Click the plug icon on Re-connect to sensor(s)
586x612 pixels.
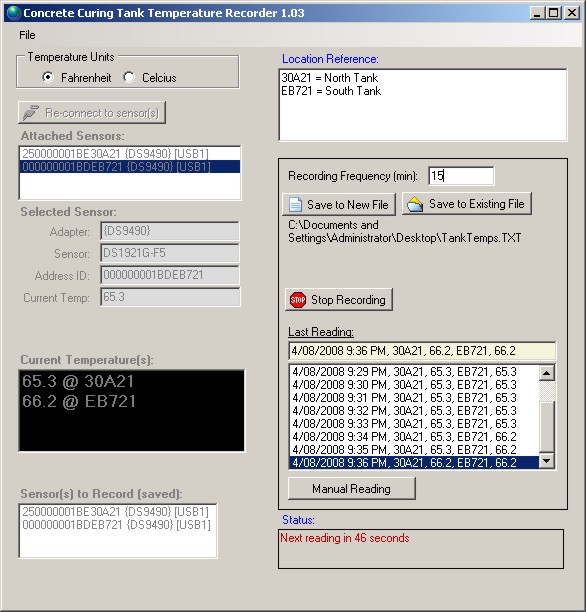point(31,113)
